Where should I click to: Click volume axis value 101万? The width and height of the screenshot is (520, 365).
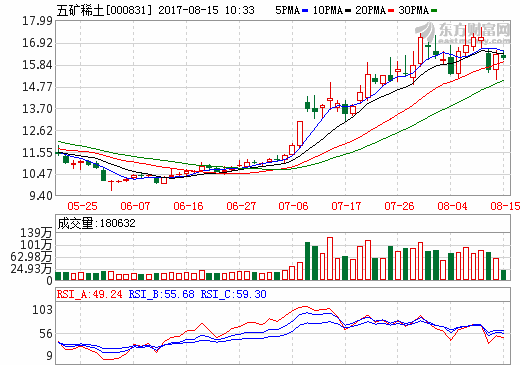36,245
